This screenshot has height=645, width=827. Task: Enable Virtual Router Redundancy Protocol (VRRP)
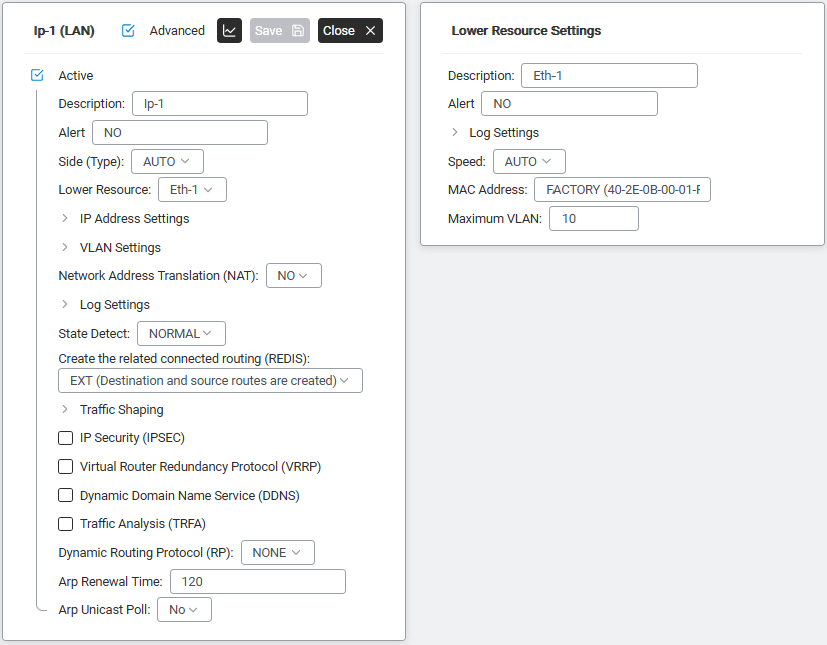tap(66, 466)
